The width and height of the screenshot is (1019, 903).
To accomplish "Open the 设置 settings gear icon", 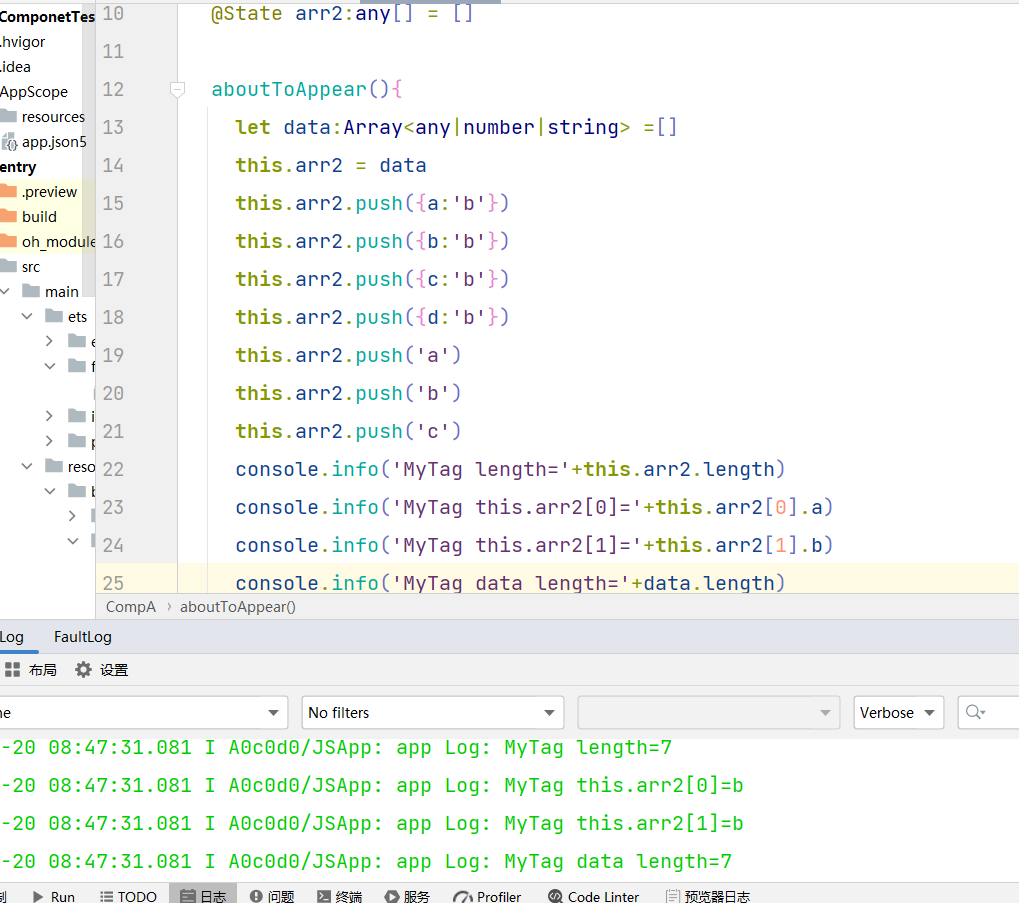I will (83, 670).
